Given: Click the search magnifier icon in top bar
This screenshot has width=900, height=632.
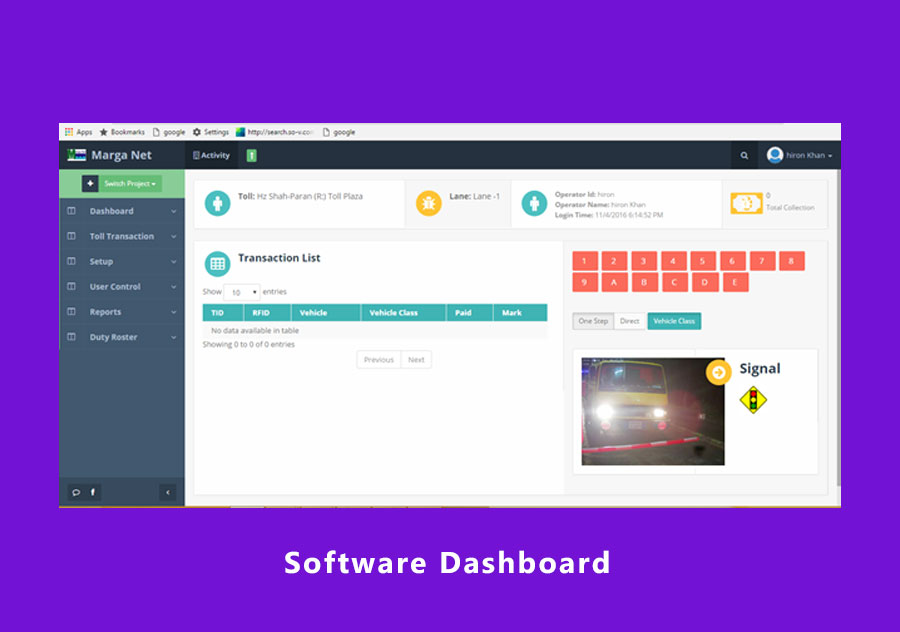Looking at the screenshot, I should 743,156.
